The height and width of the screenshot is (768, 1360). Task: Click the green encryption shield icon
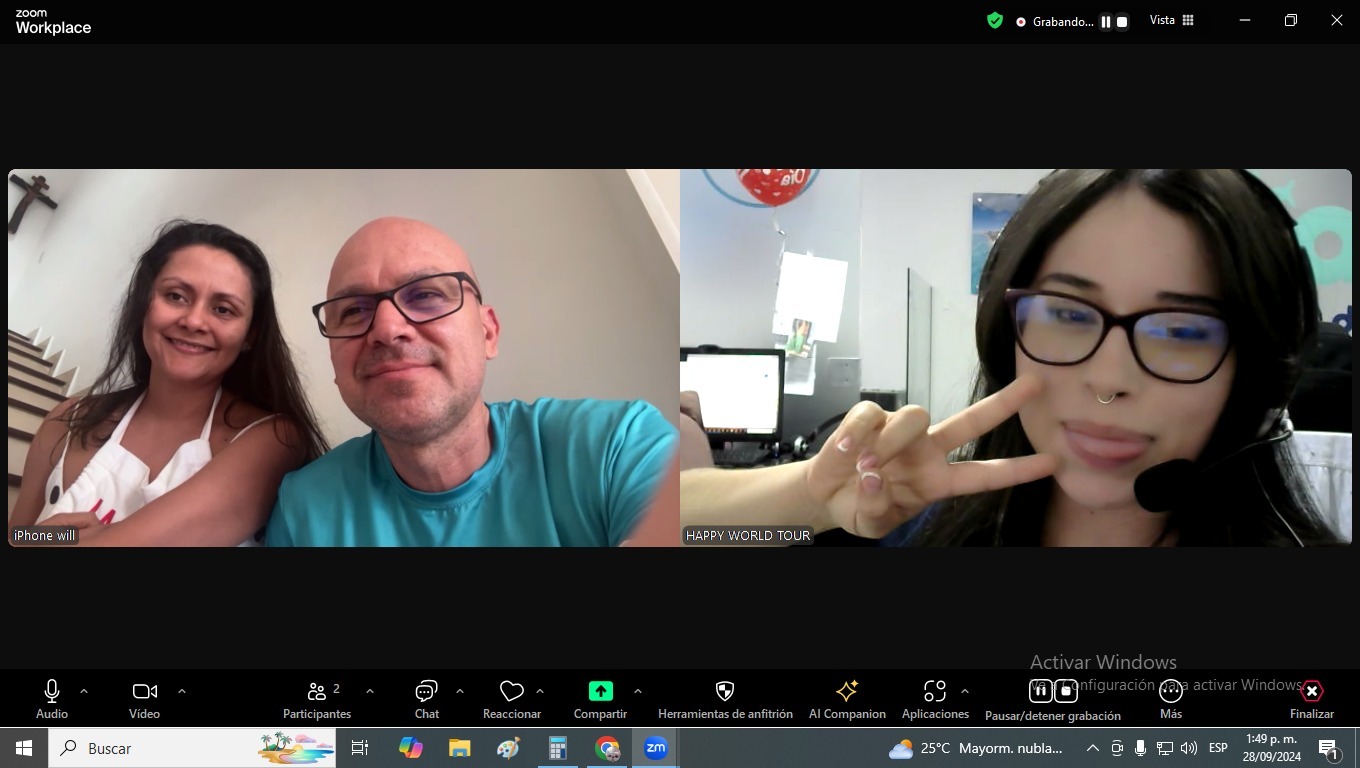pyautogui.click(x=995, y=20)
